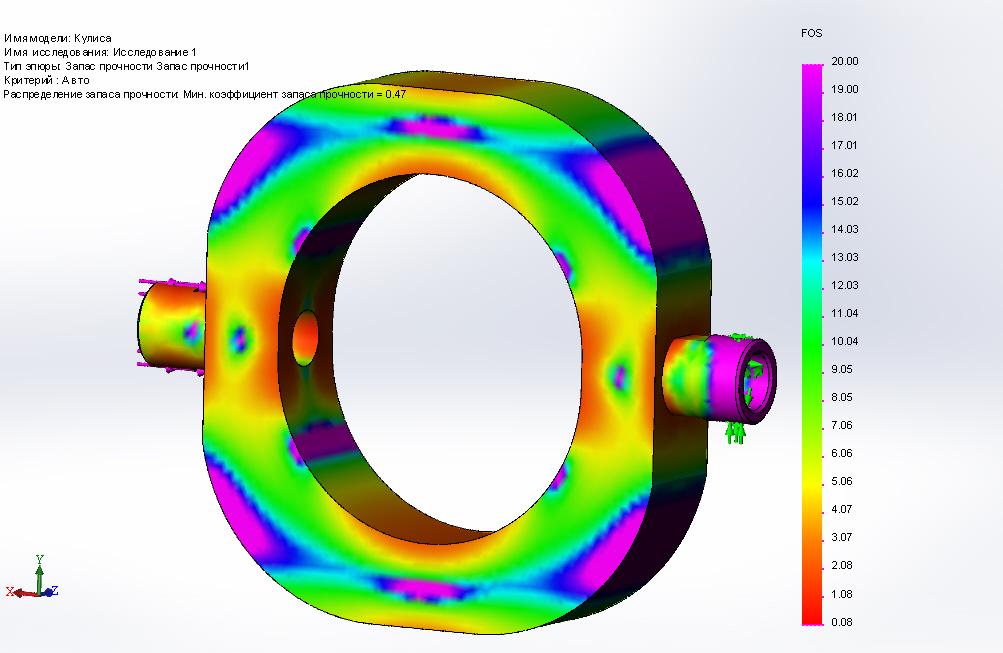Click legend value 19.00
The width and height of the screenshot is (1003, 653).
pyautogui.click(x=844, y=90)
